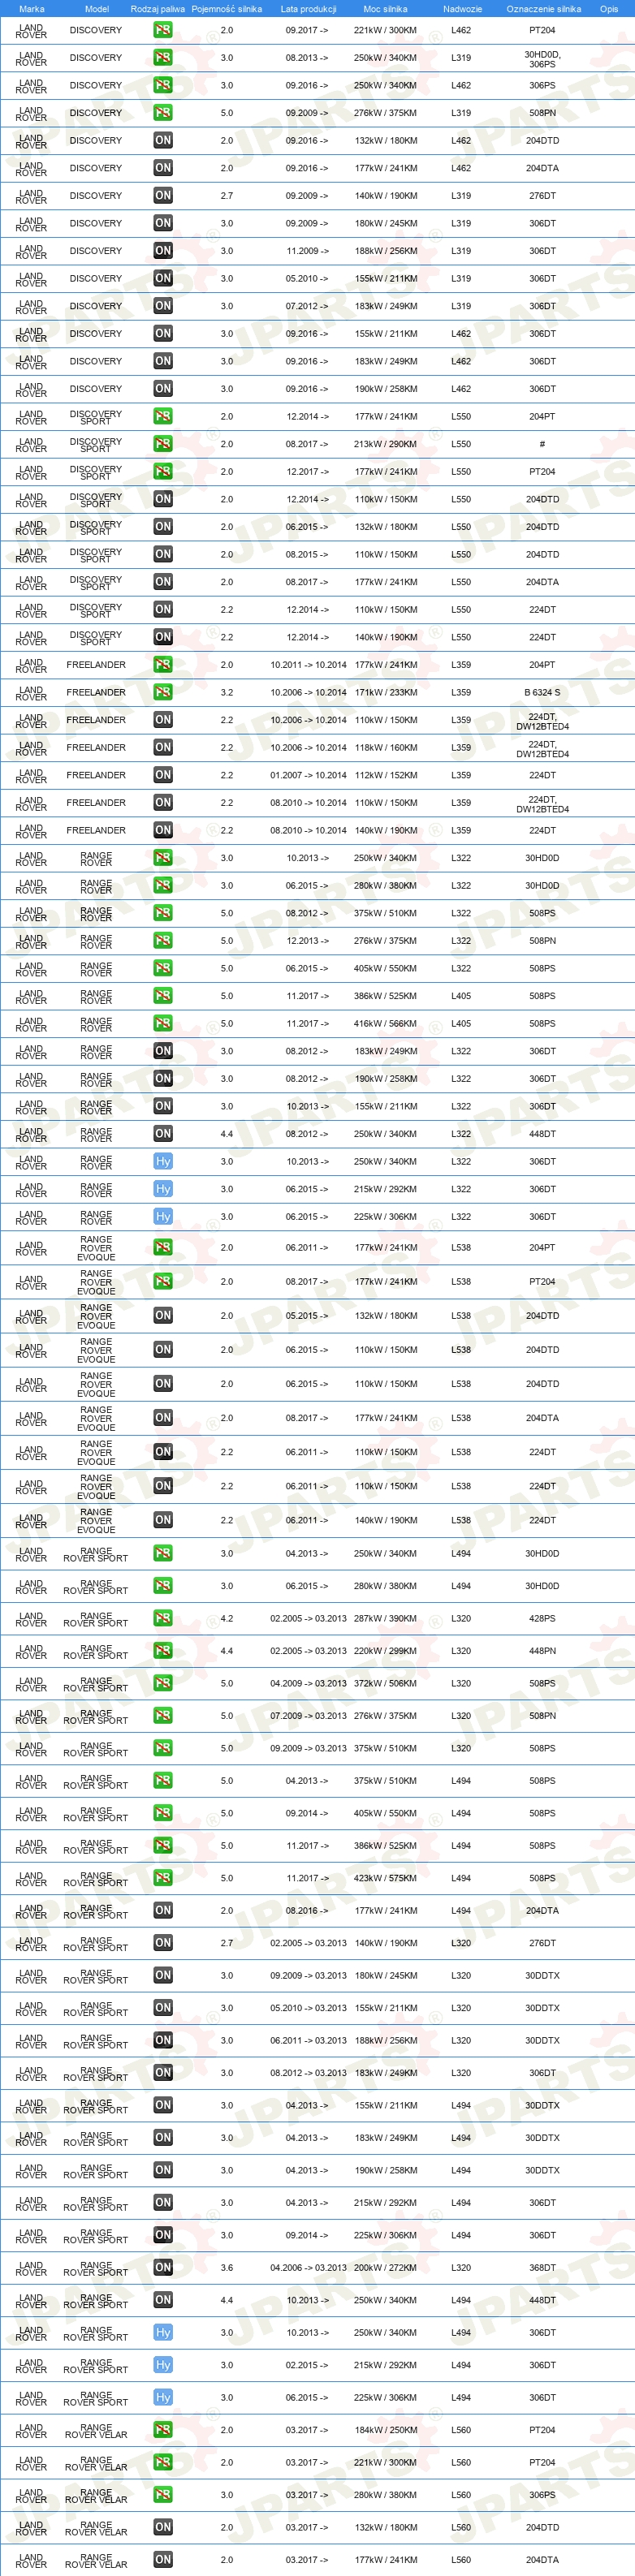Click diesel icon in Freelander 112kW / 152KM row
Viewport: 635px width, 2576px height.
pos(162,775)
